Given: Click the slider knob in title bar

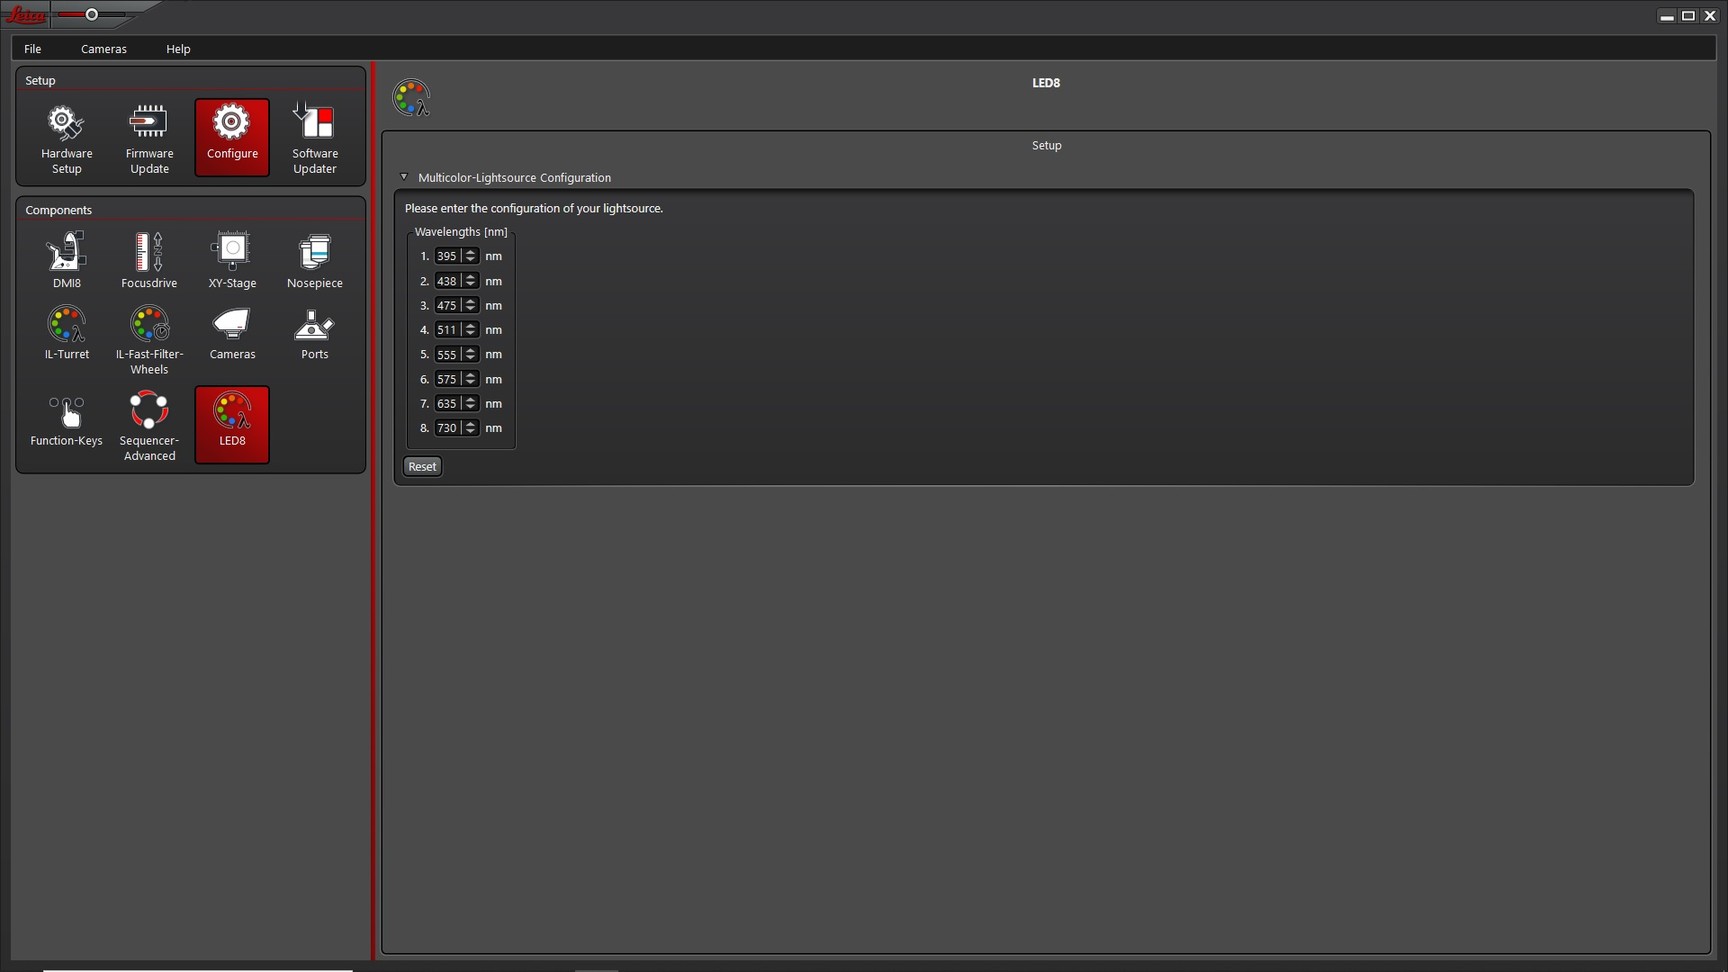Looking at the screenshot, I should coord(92,15).
